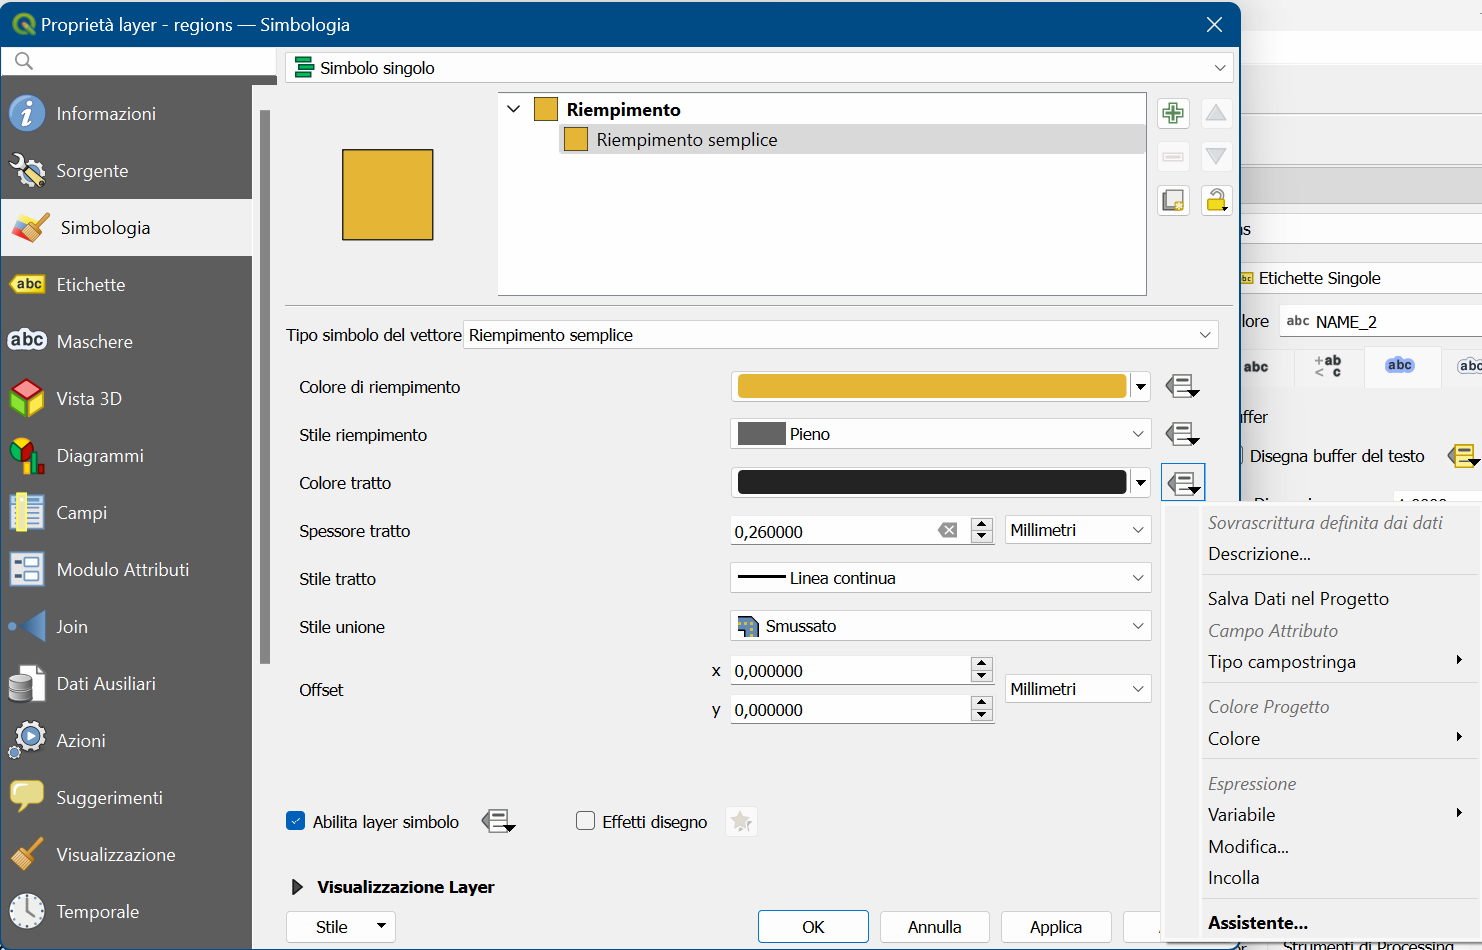Click the Spessore tratto value field
The height and width of the screenshot is (950, 1482).
click(833, 532)
